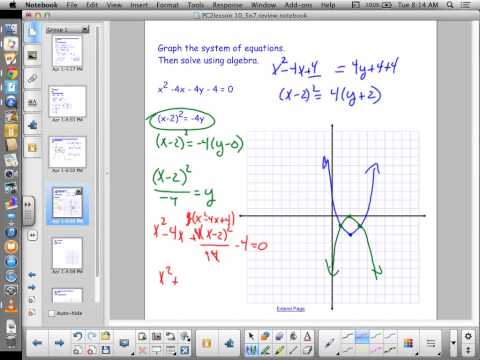Select the arrow Select tool
Viewport: 480px width, 360px height.
click(251, 336)
